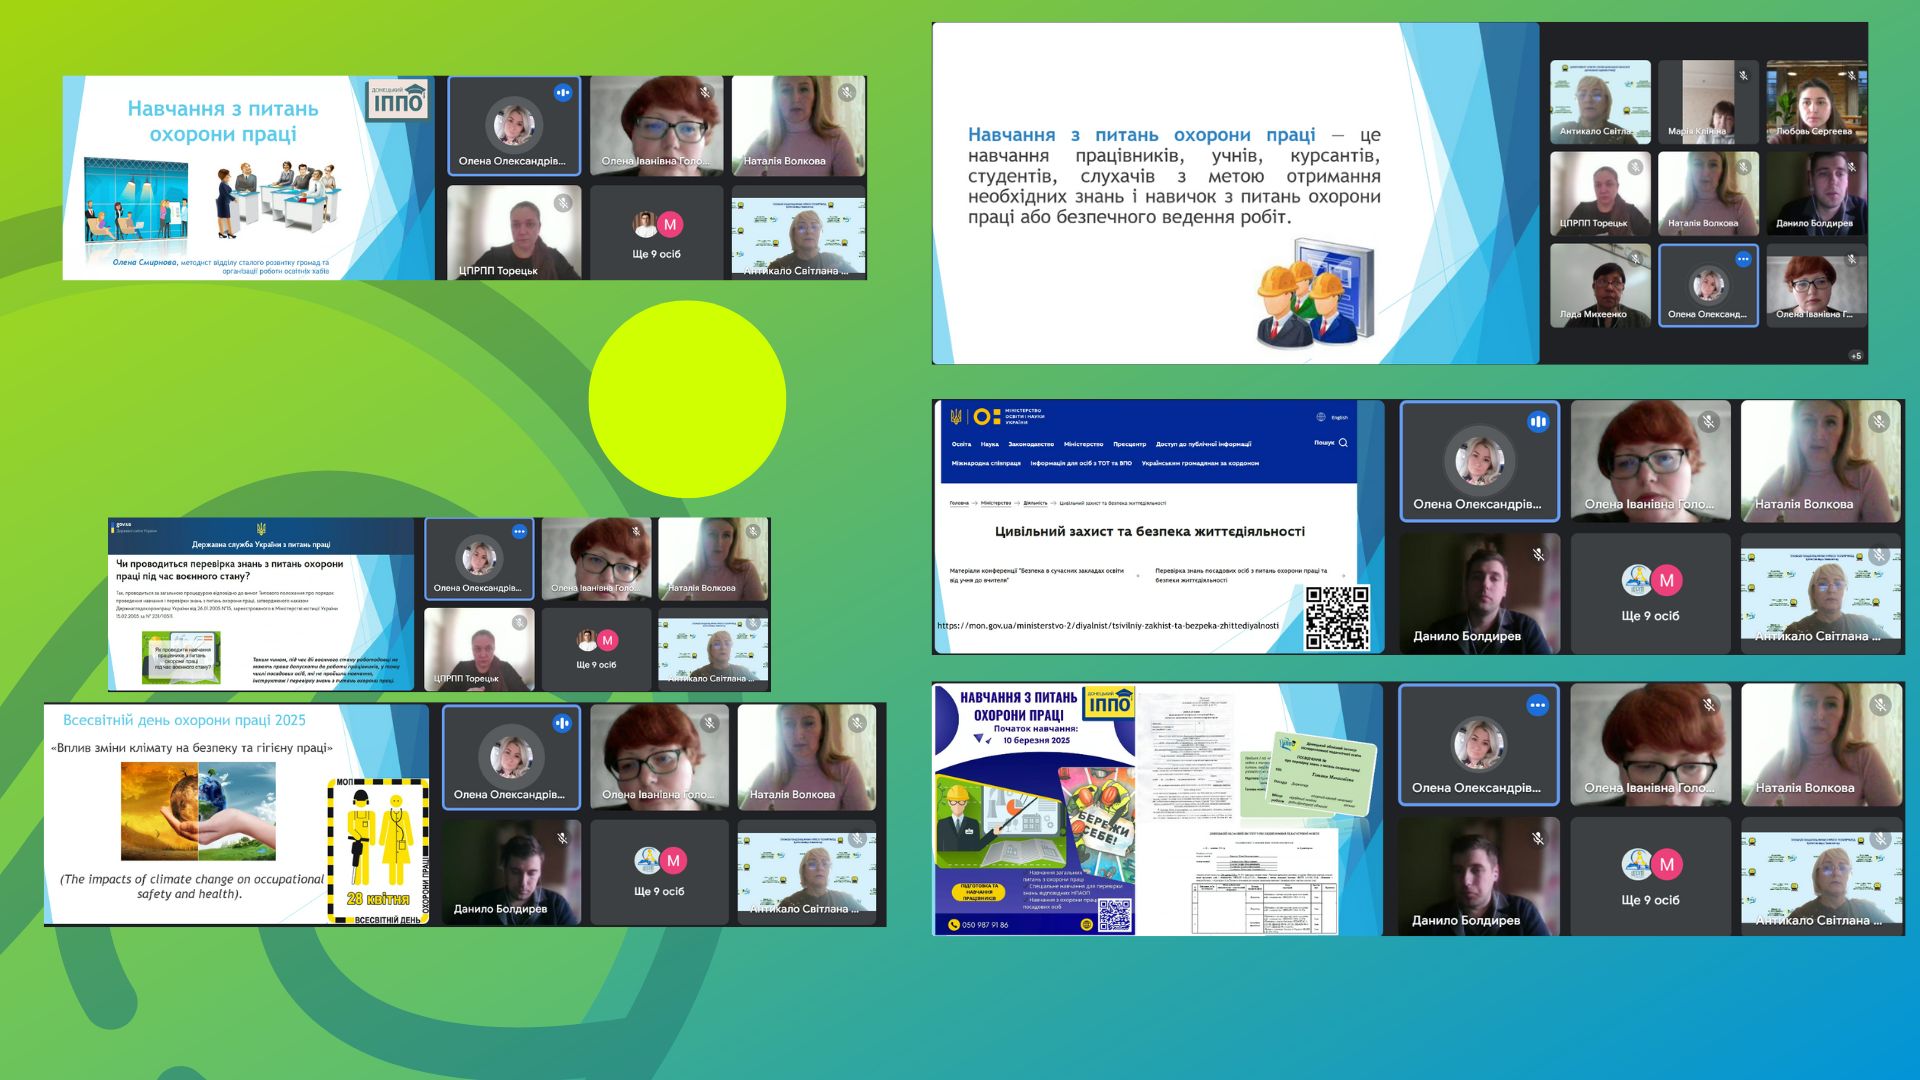1920x1080 pixels.
Task: Click the Головна breadcrumb link
Action: tap(959, 503)
